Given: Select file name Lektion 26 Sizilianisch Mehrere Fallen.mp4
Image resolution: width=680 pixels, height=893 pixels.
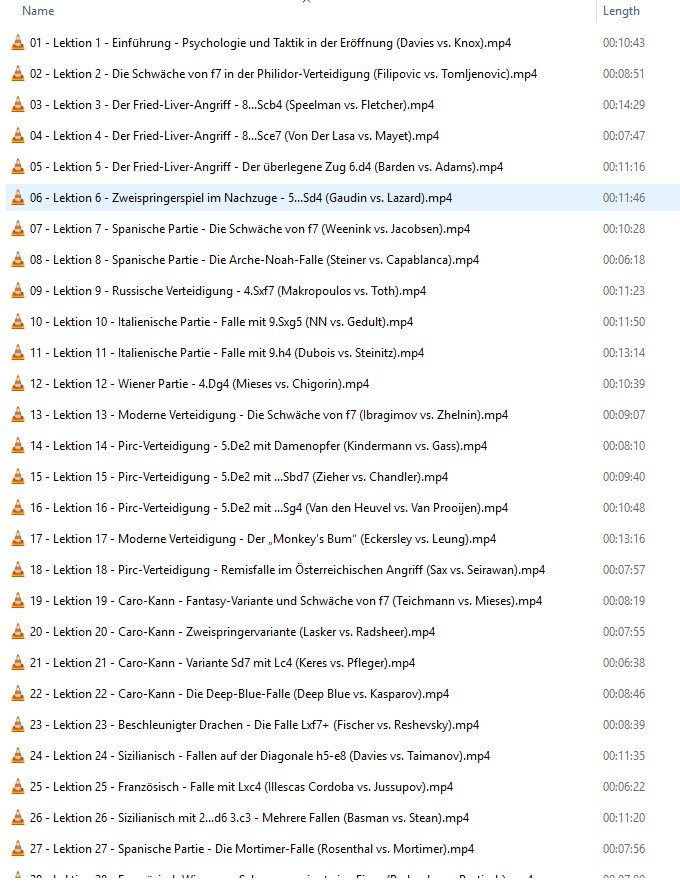Looking at the screenshot, I should 249,818.
